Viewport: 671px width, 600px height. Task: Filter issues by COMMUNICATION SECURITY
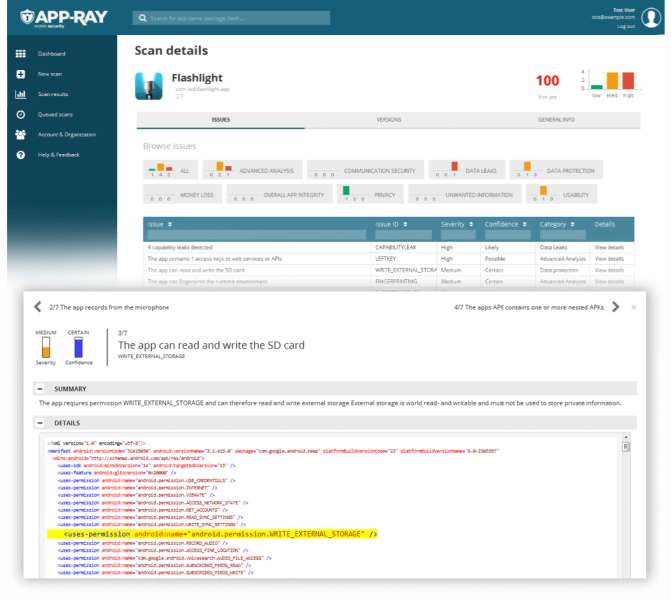point(365,169)
